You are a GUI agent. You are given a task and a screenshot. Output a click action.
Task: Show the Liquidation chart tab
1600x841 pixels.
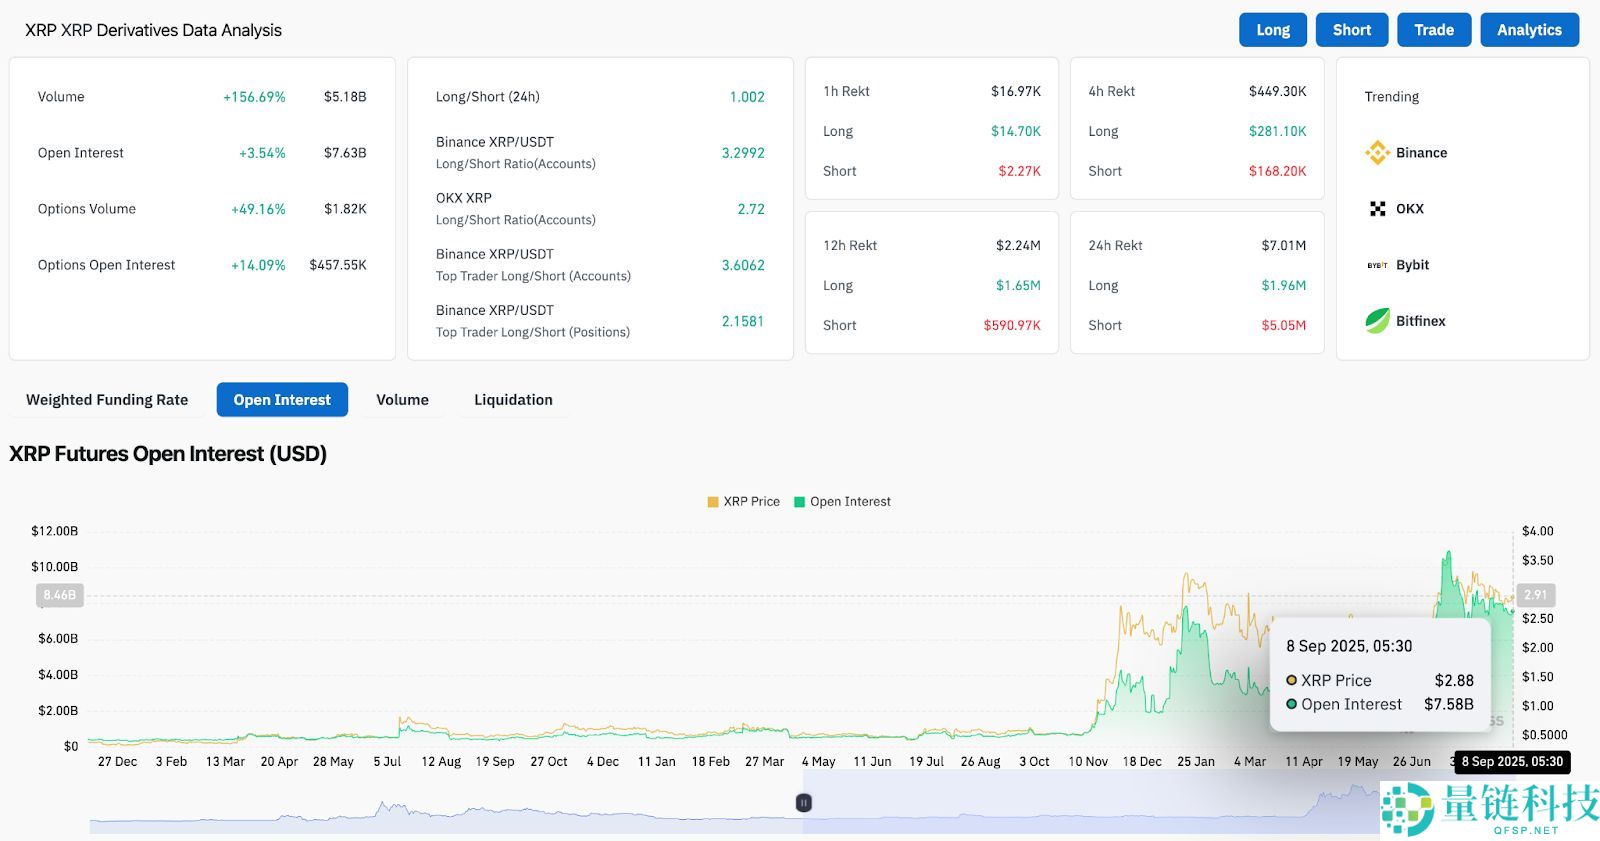[513, 400]
